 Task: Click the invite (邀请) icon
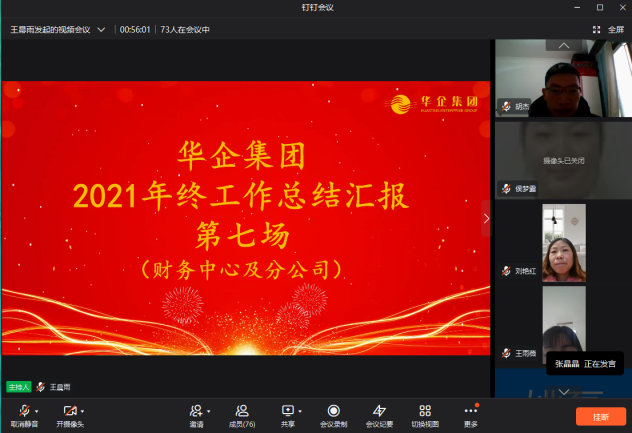click(x=196, y=411)
